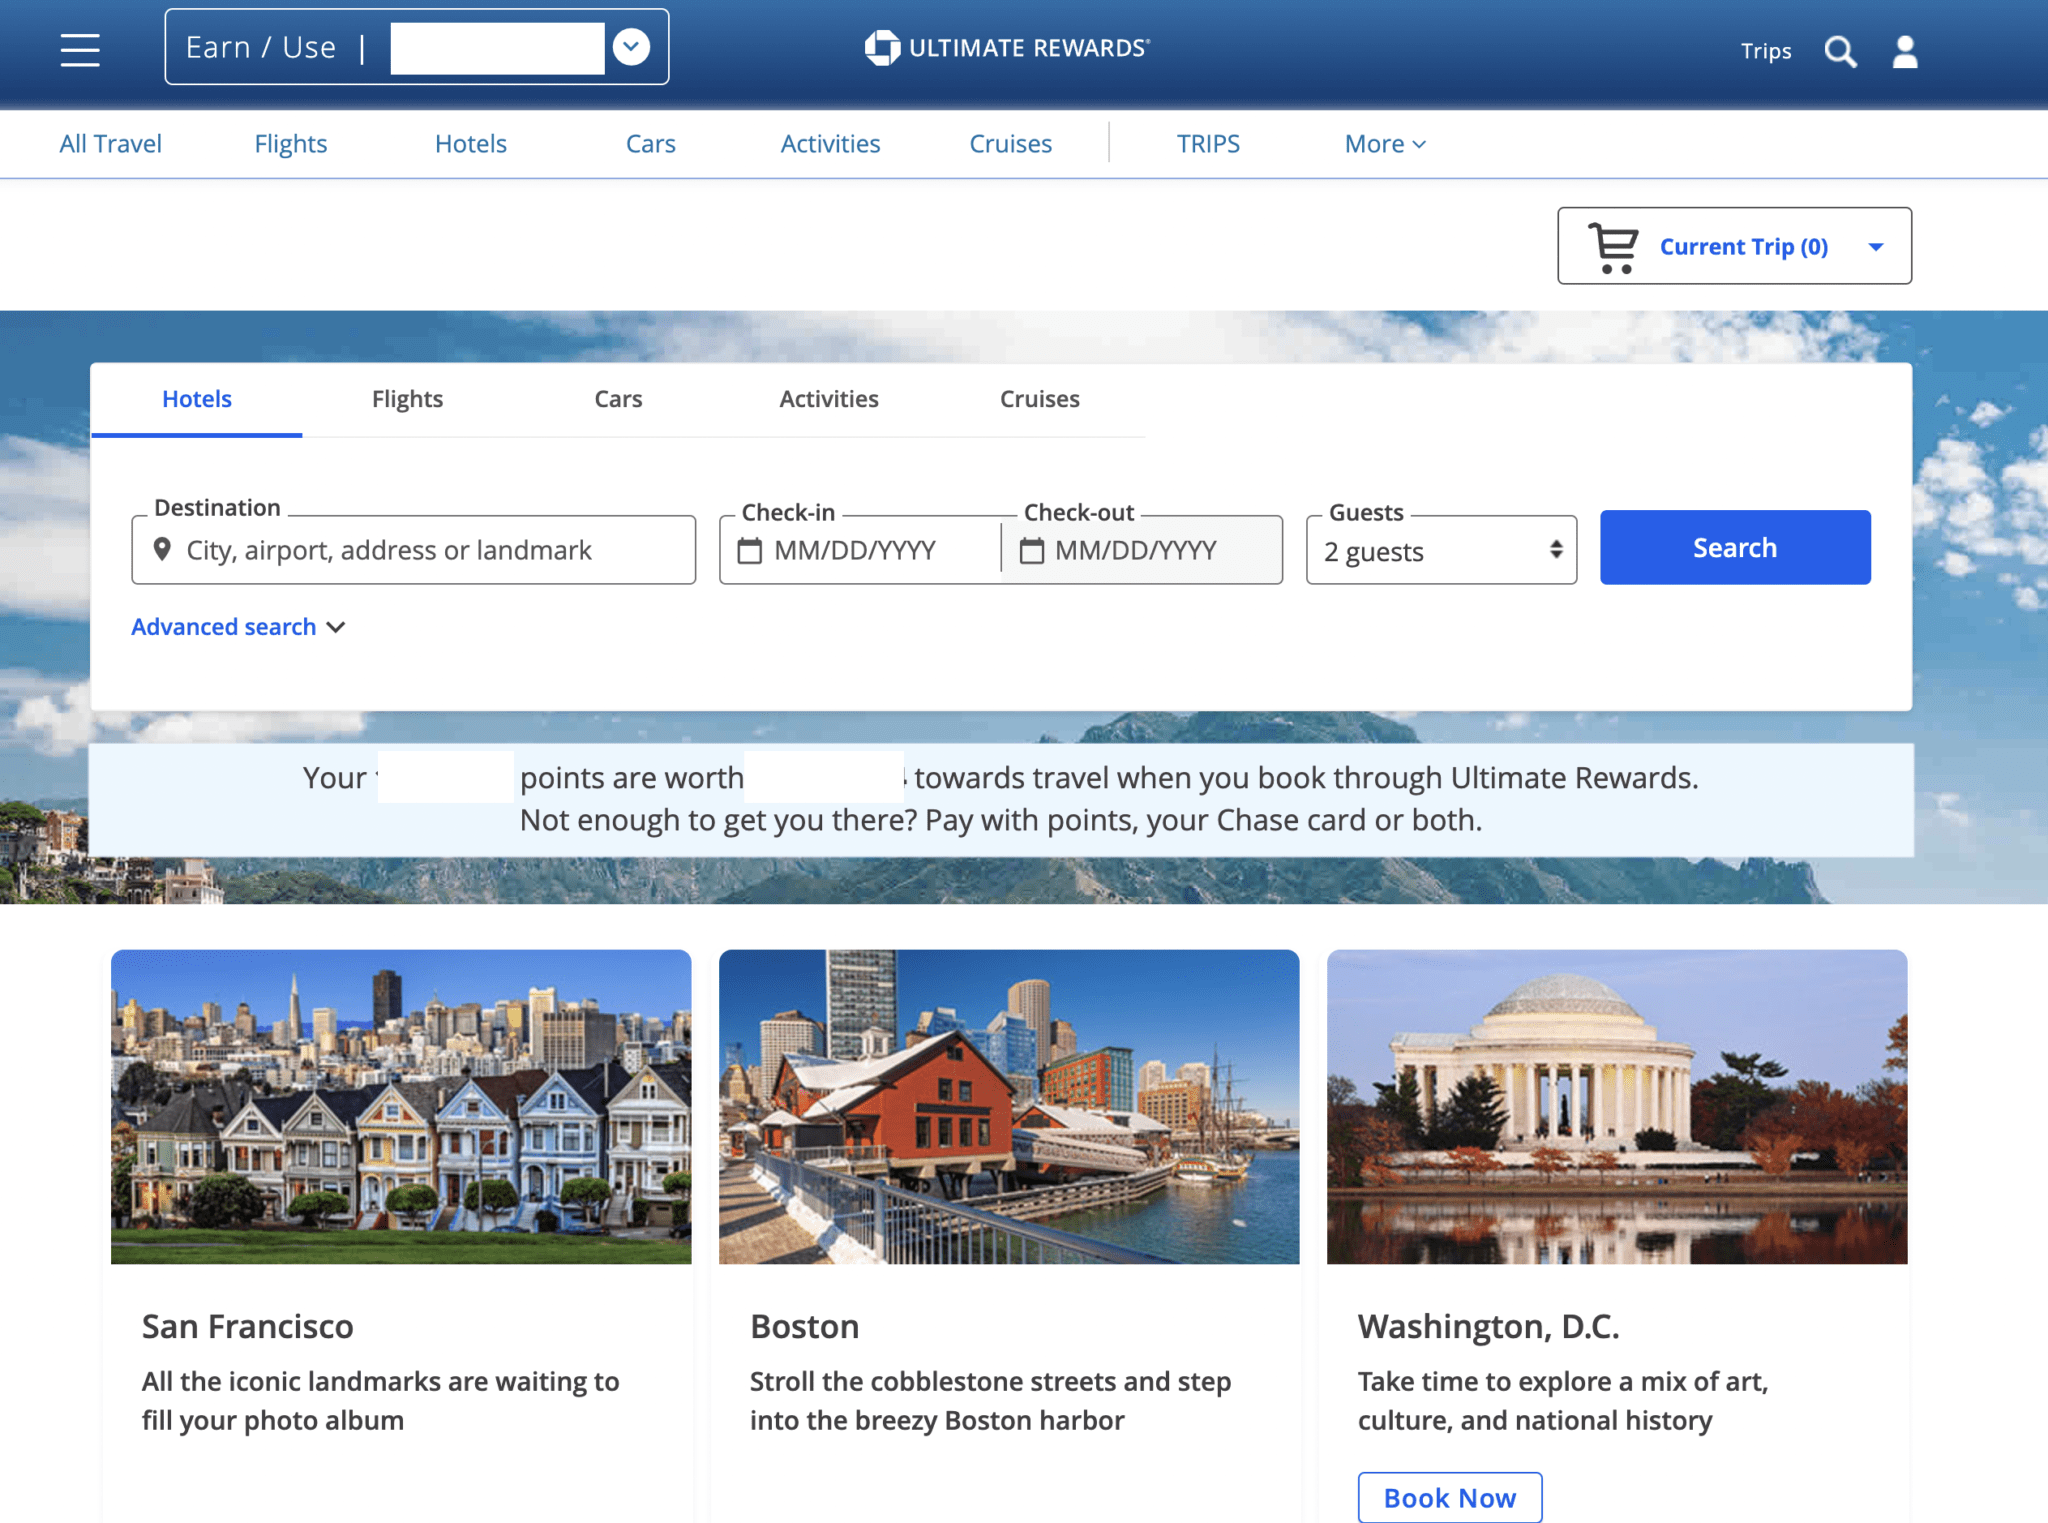Click the shopping cart icon
Image resolution: width=2048 pixels, height=1523 pixels.
[1612, 245]
